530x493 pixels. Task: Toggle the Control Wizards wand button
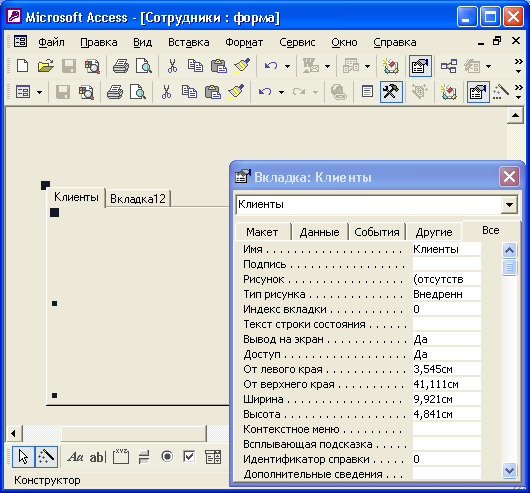46,457
